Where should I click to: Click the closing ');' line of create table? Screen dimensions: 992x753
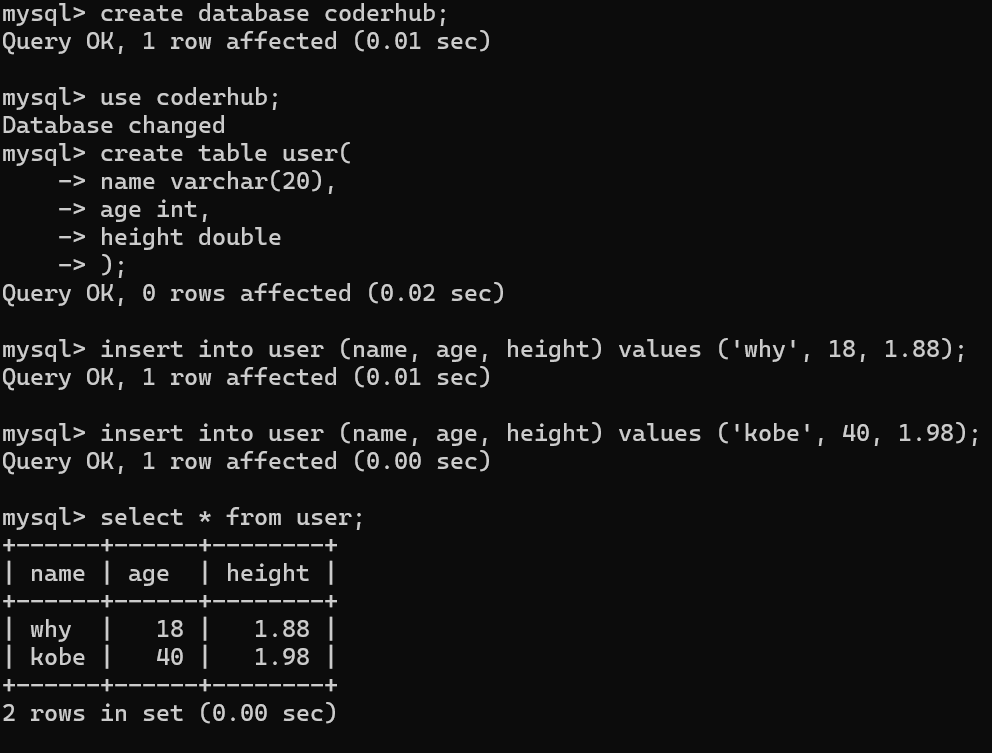tap(113, 266)
